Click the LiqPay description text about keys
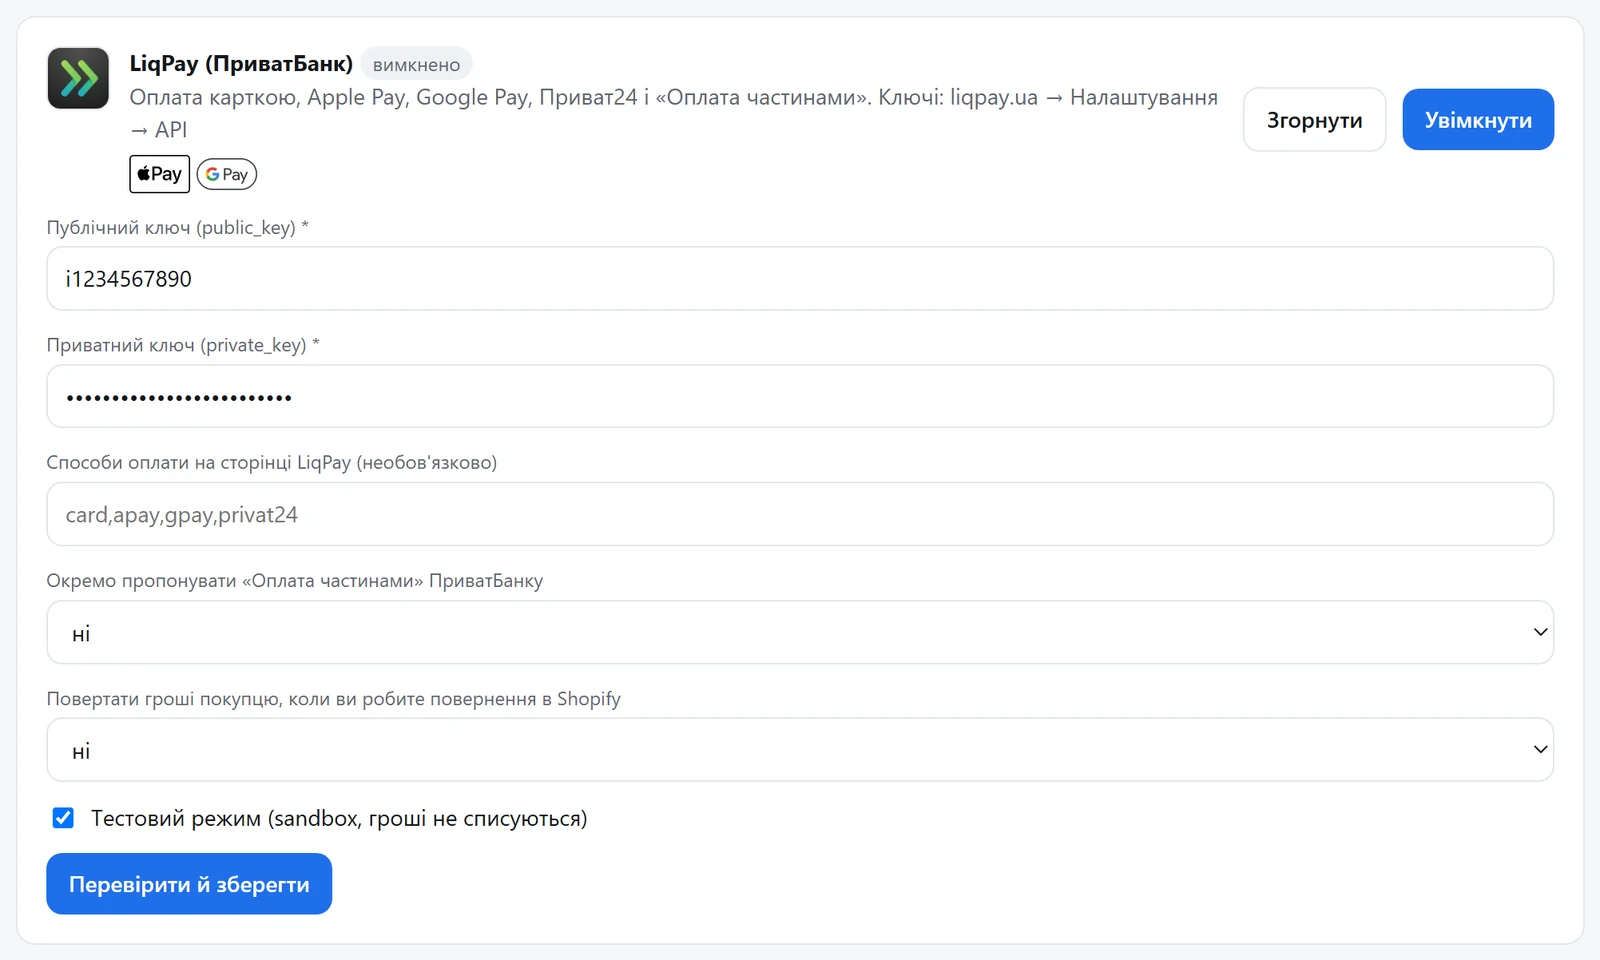This screenshot has width=1600, height=960. pos(674,113)
